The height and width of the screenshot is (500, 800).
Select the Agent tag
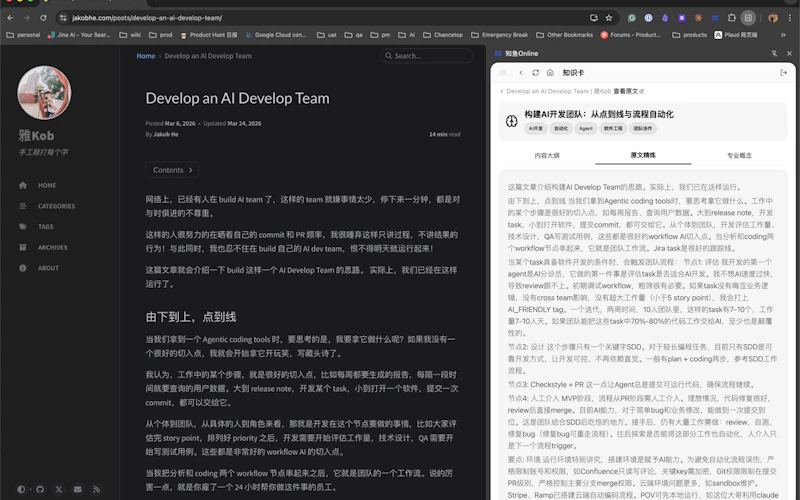click(x=586, y=128)
